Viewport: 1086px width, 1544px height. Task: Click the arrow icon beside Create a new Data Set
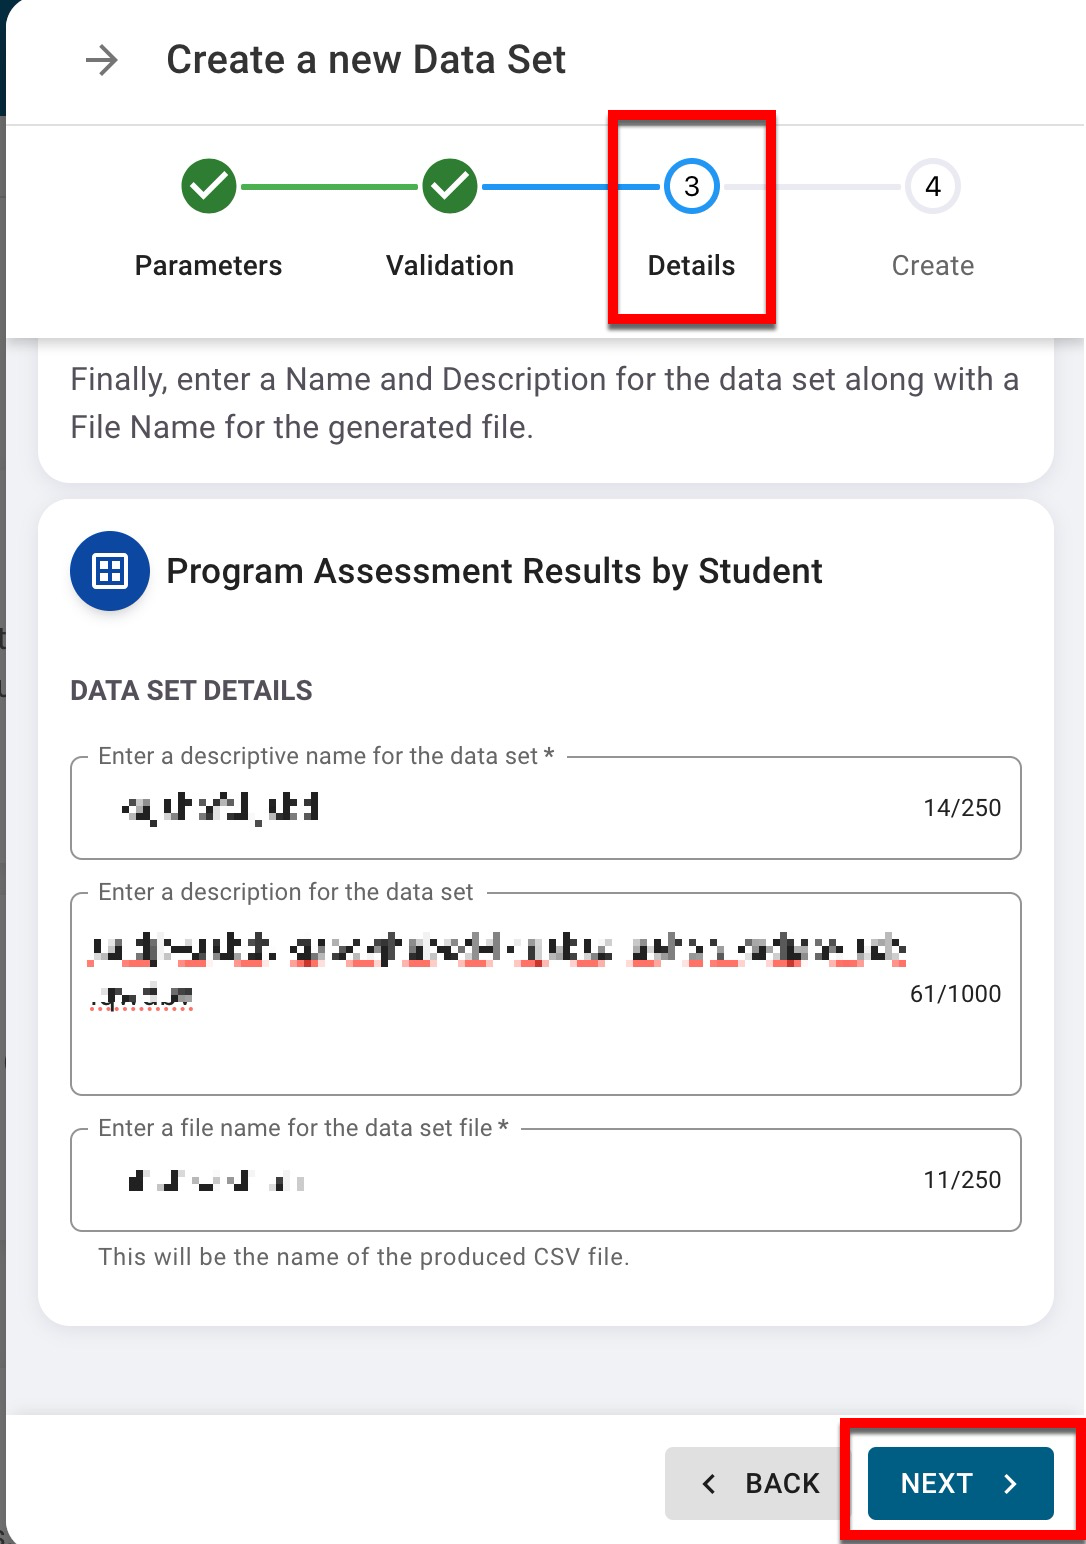click(101, 61)
